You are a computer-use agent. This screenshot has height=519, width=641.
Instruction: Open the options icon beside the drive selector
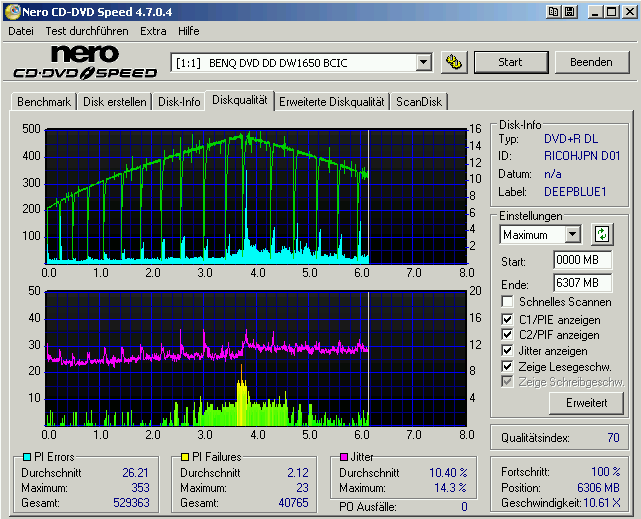(455, 62)
